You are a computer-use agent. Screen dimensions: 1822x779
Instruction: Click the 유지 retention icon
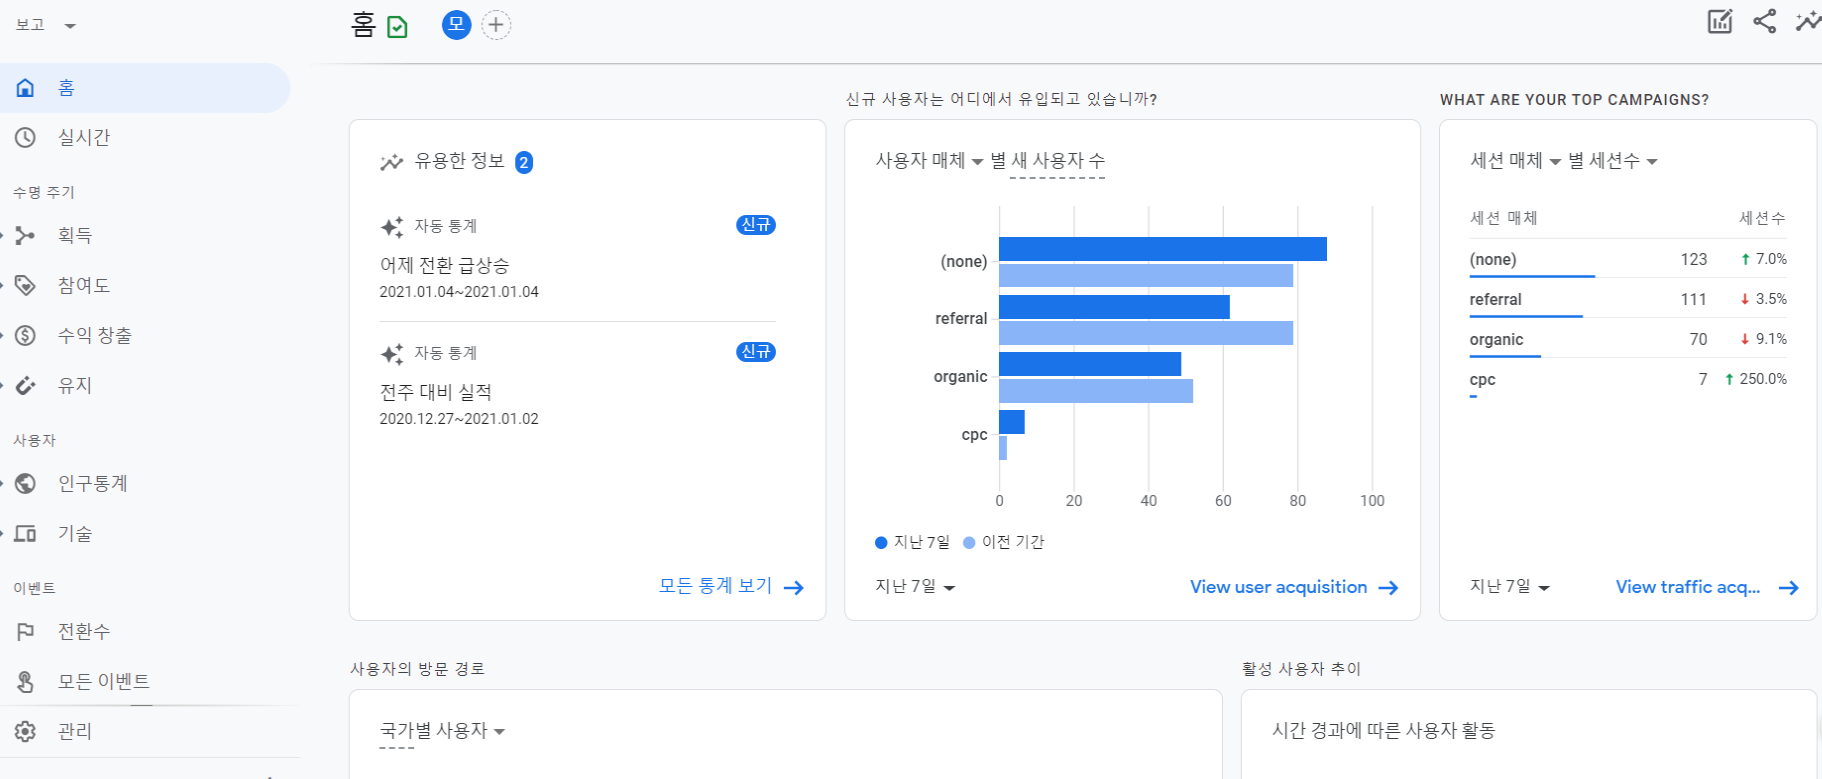[x=25, y=386]
